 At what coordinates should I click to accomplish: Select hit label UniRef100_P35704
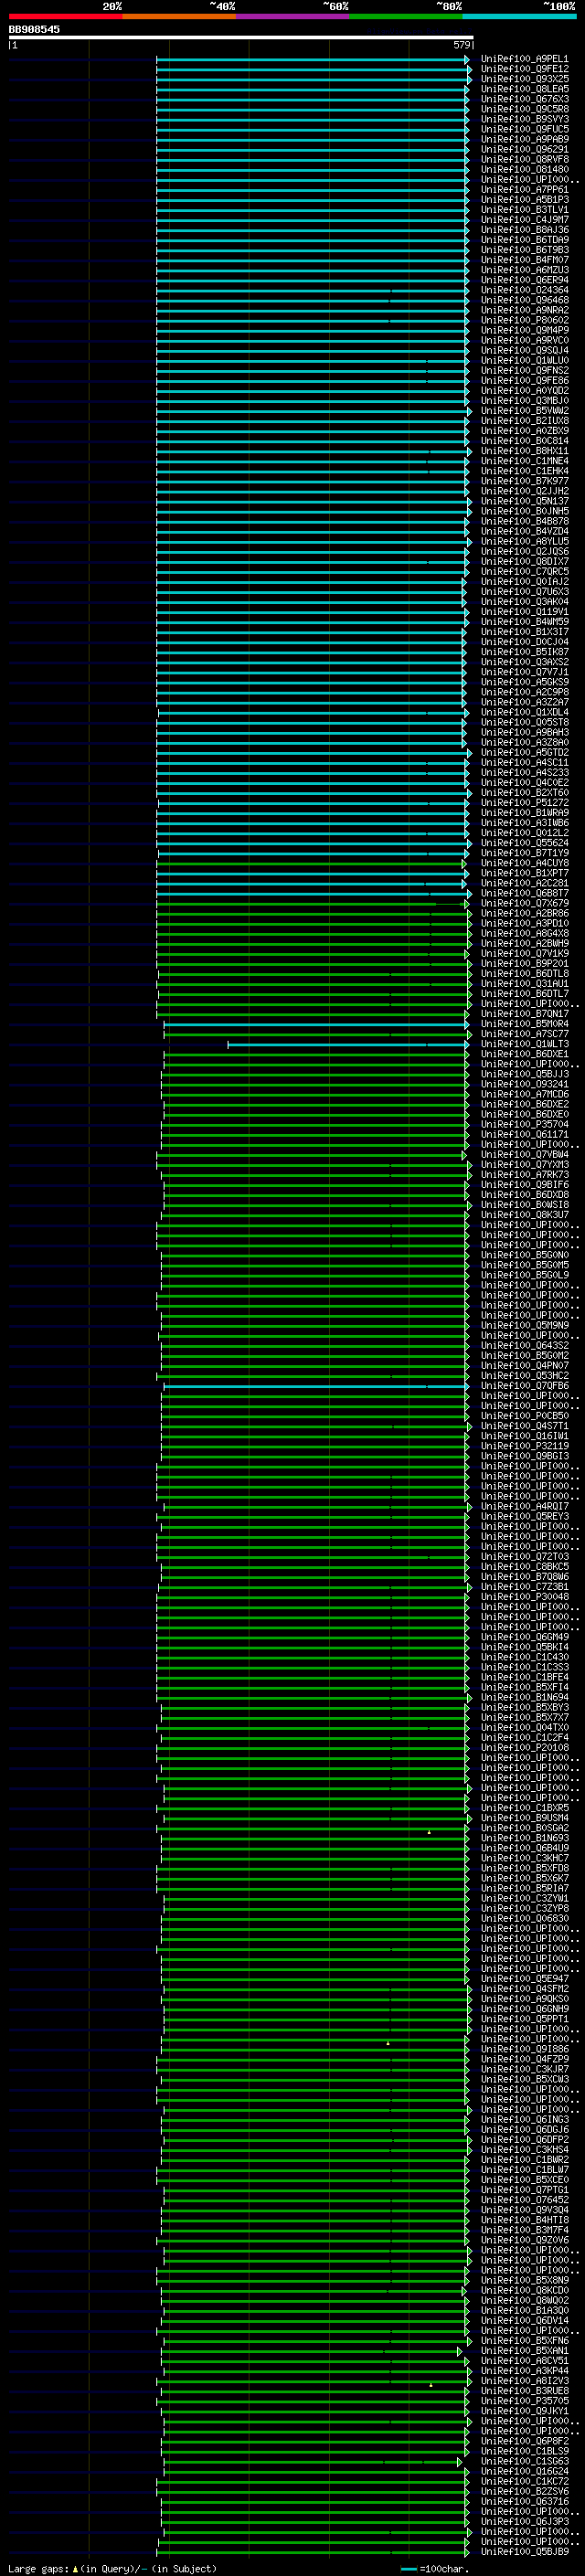(524, 1124)
